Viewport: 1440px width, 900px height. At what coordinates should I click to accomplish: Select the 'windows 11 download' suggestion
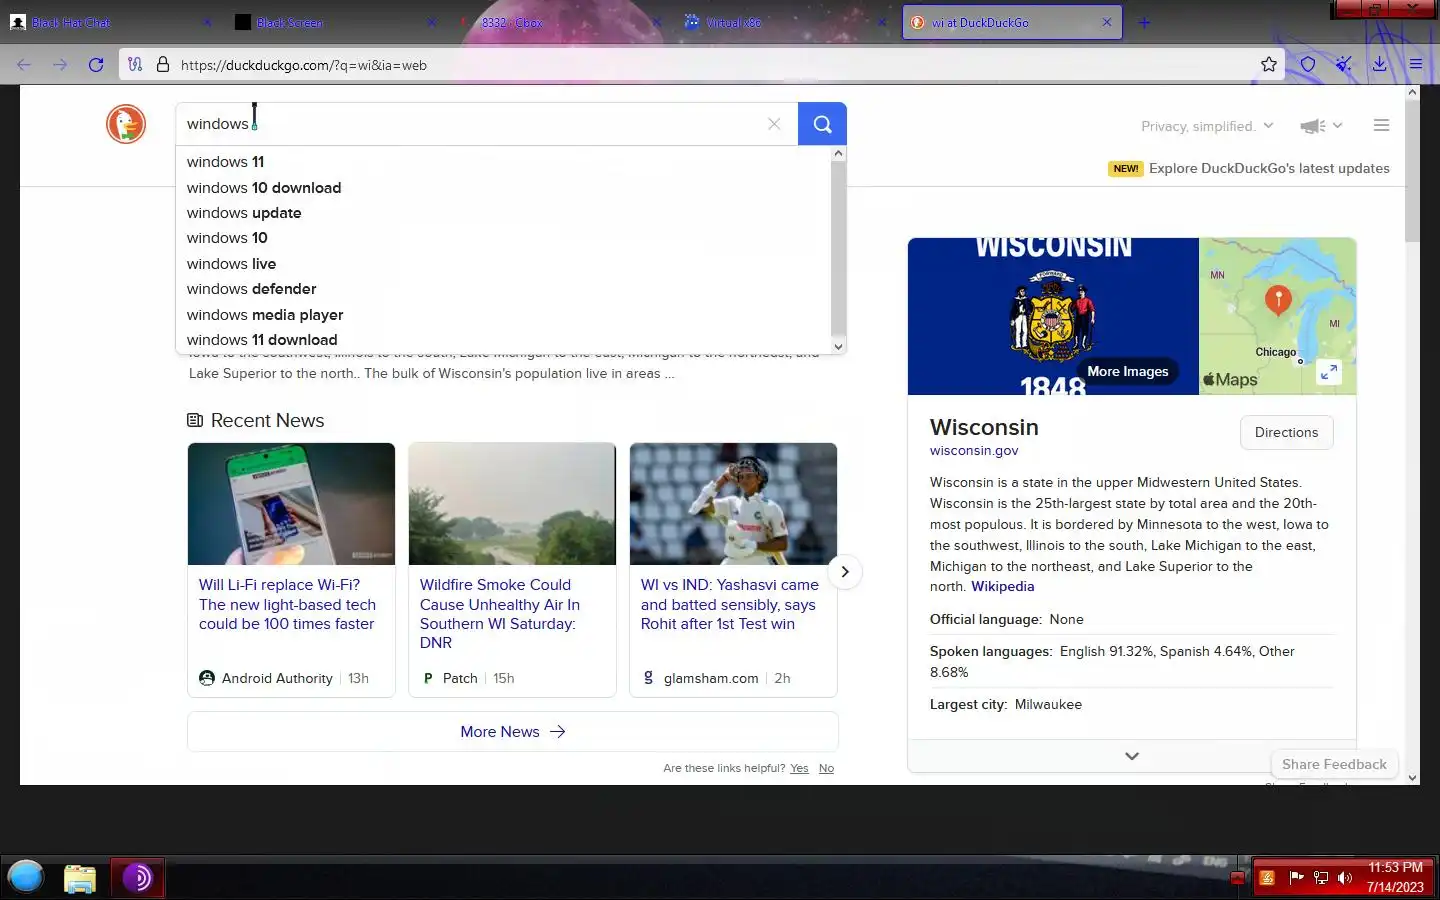click(504, 340)
